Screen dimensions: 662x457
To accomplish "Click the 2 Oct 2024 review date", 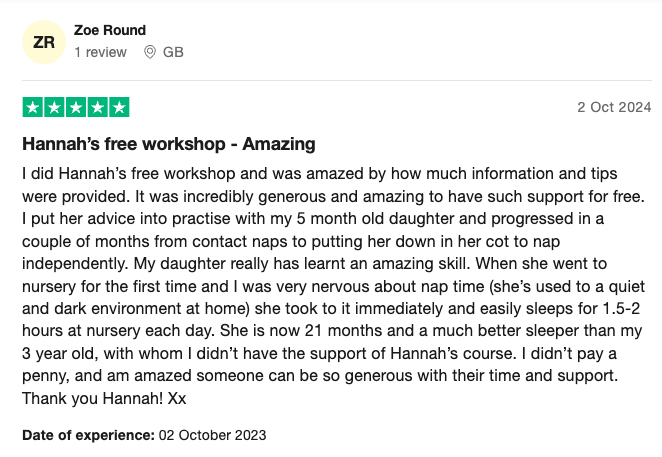I will (614, 107).
